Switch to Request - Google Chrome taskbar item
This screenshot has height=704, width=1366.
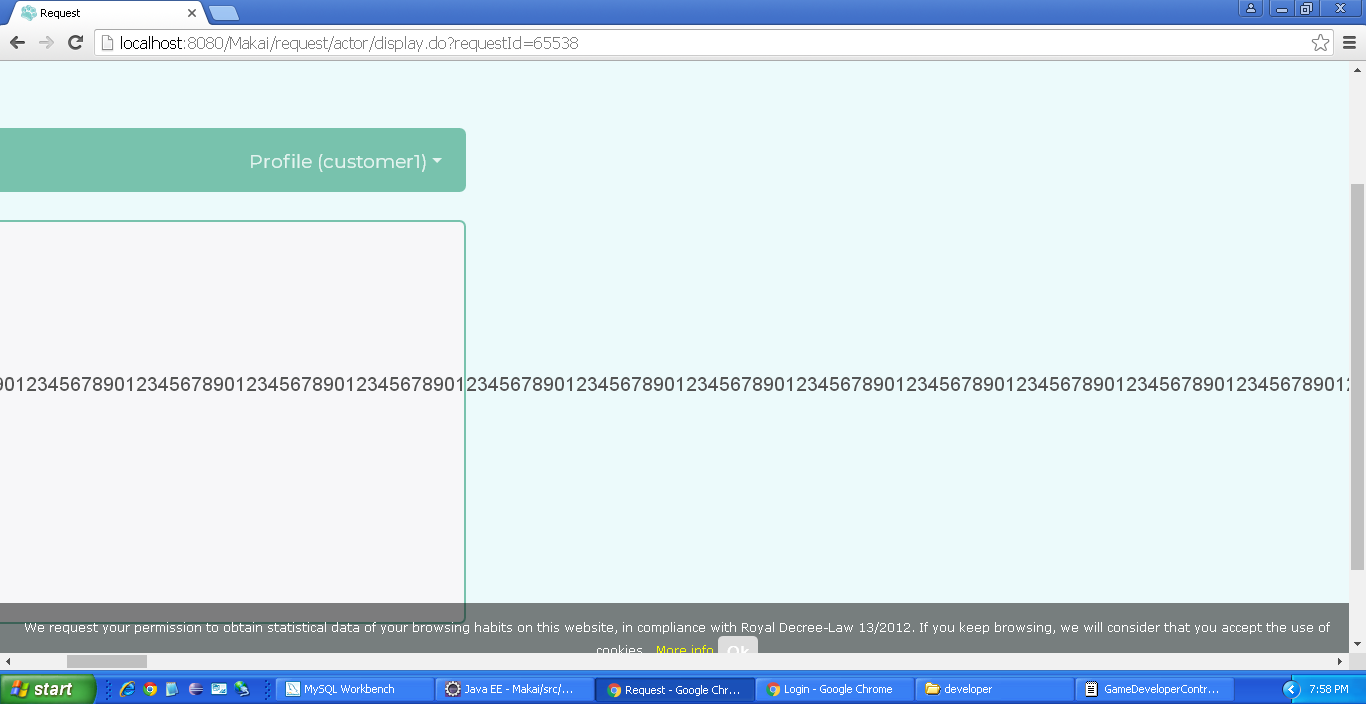[x=674, y=689]
